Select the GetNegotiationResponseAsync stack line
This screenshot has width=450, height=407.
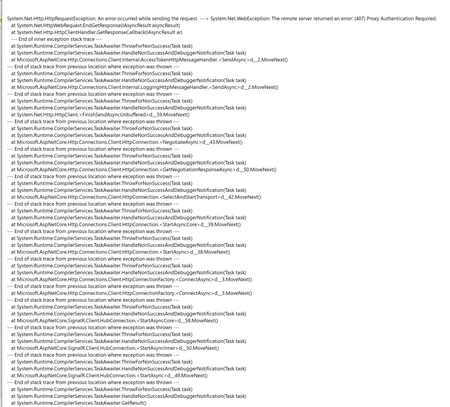144,169
